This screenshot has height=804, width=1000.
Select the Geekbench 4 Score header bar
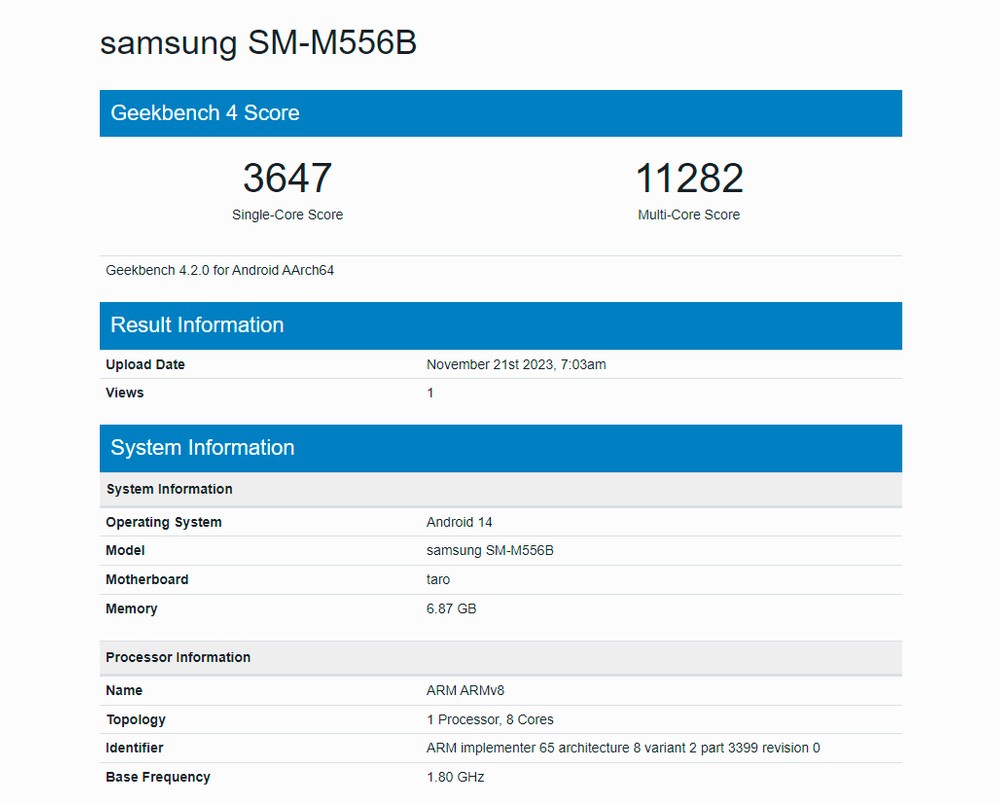[500, 113]
